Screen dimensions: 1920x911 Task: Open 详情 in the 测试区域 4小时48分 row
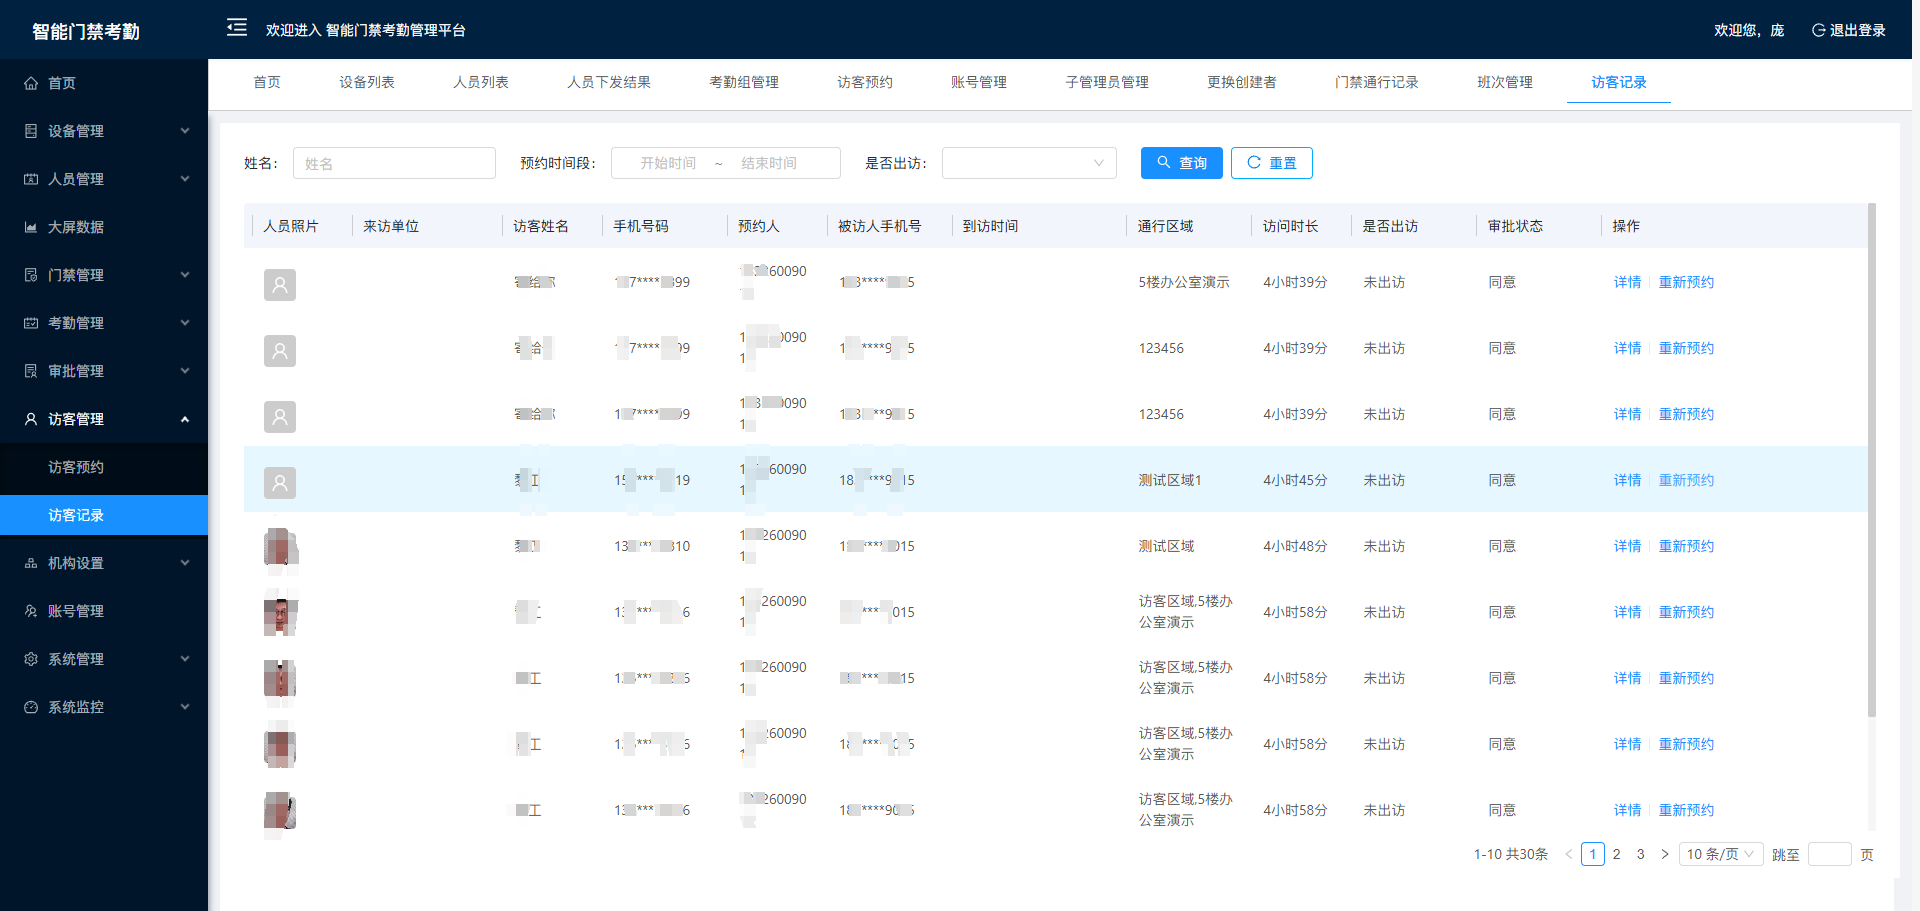click(x=1627, y=546)
